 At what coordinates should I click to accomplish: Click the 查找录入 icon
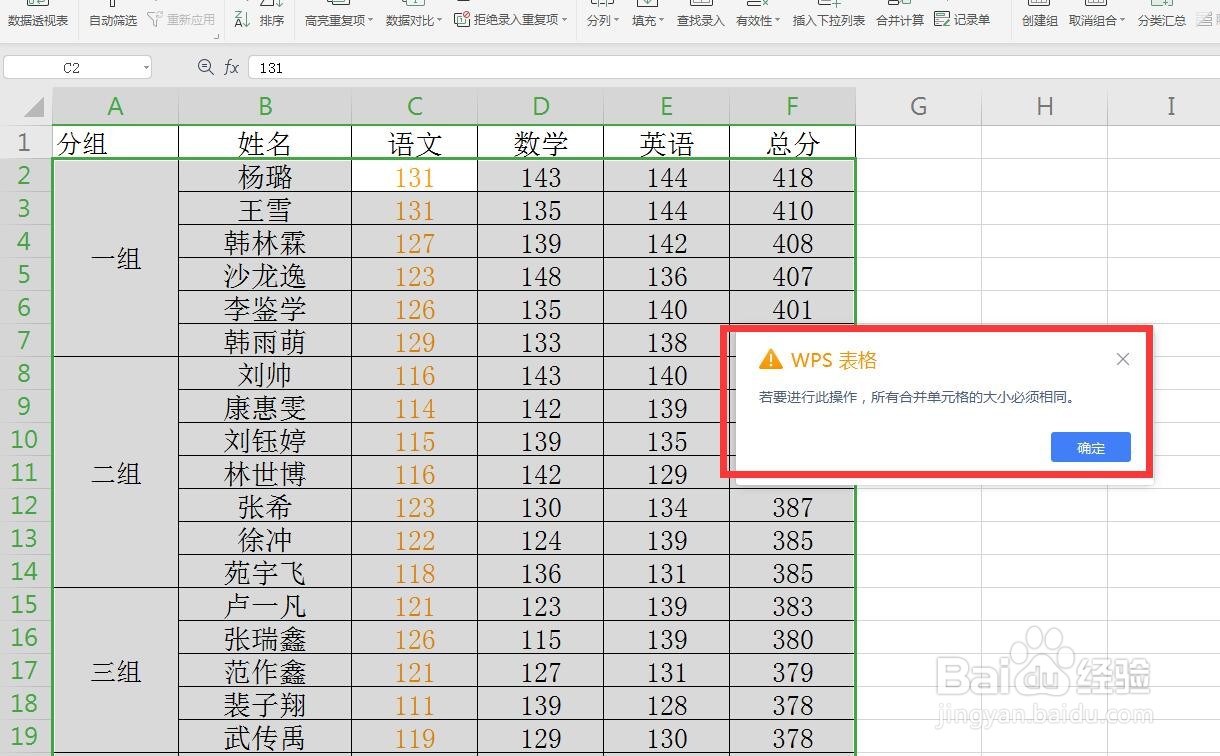[700, 17]
